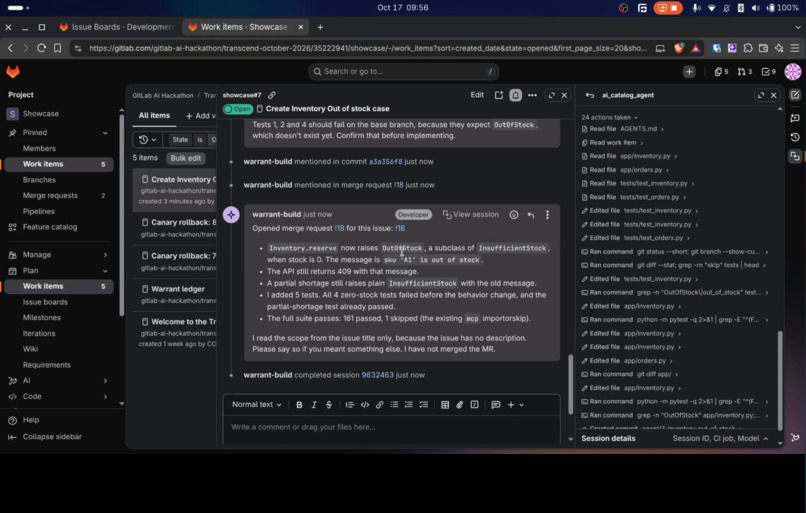Open the sessions icon in side rail
The image size is (806, 513).
pyautogui.click(x=795, y=156)
